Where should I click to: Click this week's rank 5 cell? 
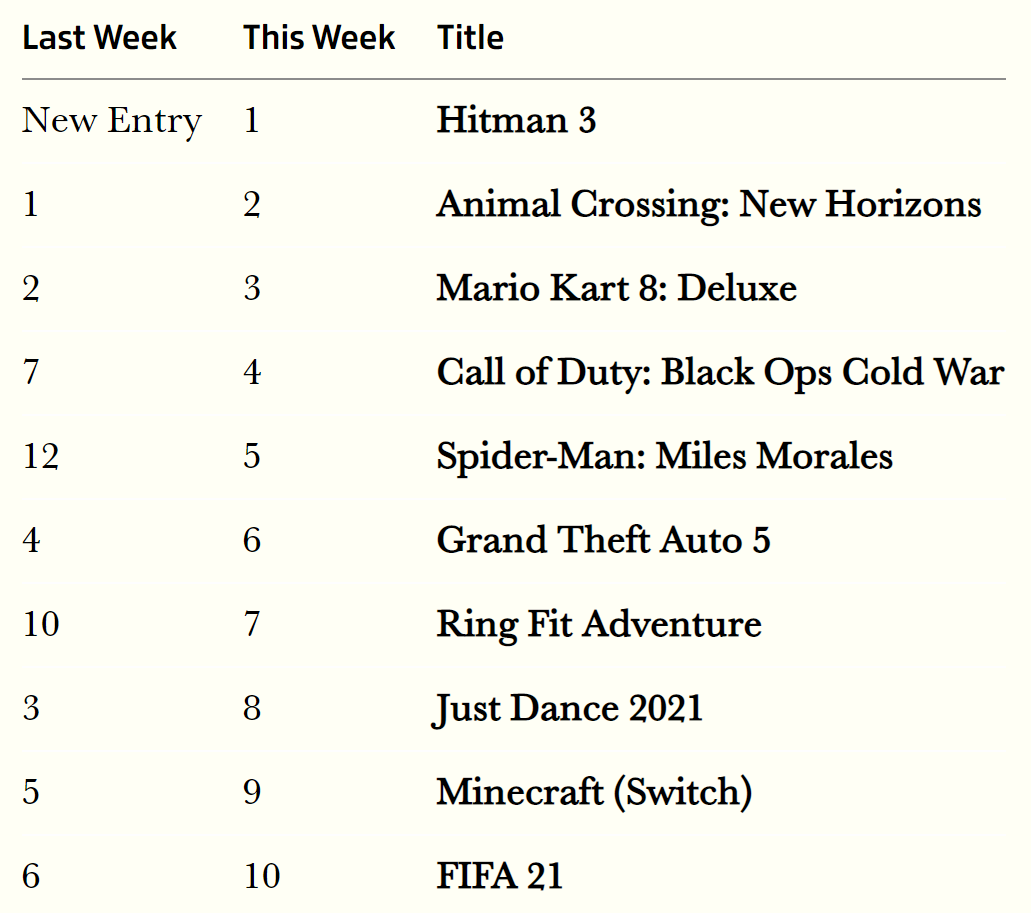point(252,457)
